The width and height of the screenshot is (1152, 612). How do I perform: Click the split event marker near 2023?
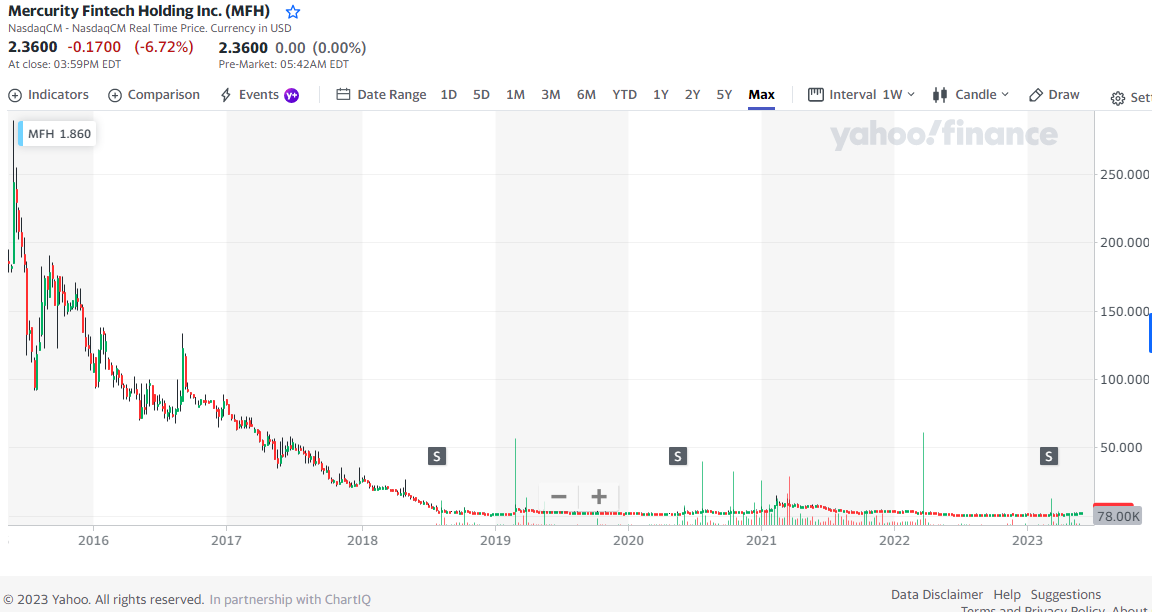point(1048,456)
